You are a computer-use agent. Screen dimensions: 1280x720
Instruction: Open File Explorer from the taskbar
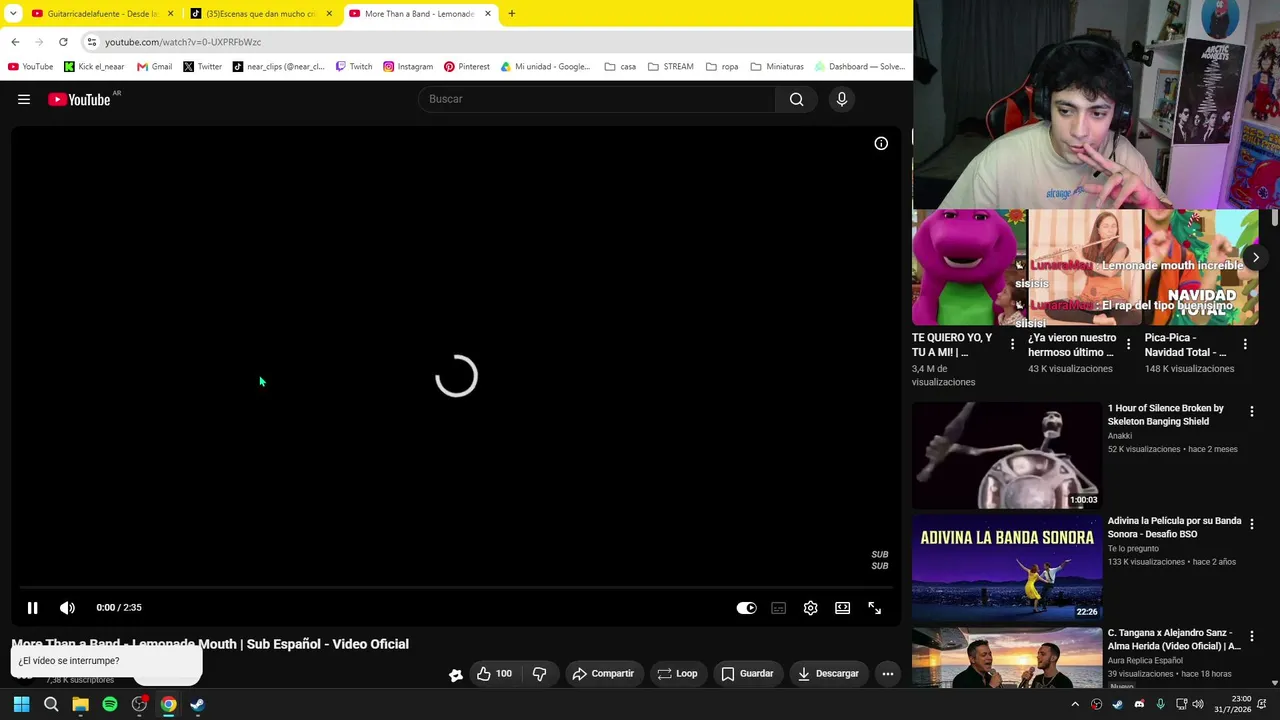[x=80, y=704]
